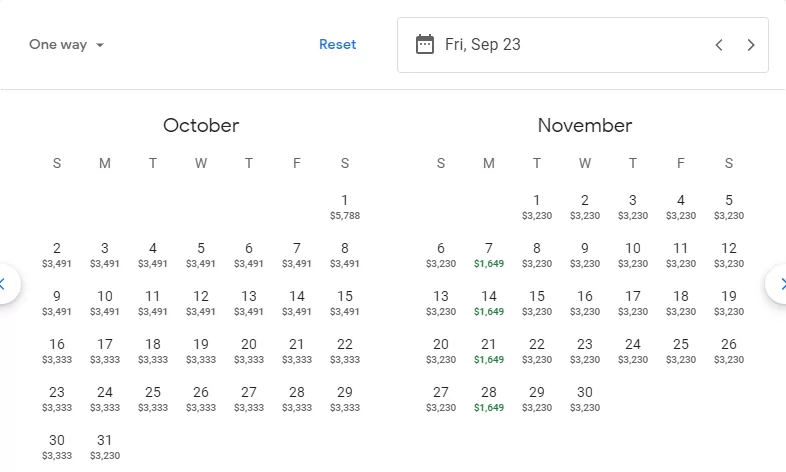The width and height of the screenshot is (786, 472).
Task: Choose November 28 at $1,649
Action: coord(489,399)
